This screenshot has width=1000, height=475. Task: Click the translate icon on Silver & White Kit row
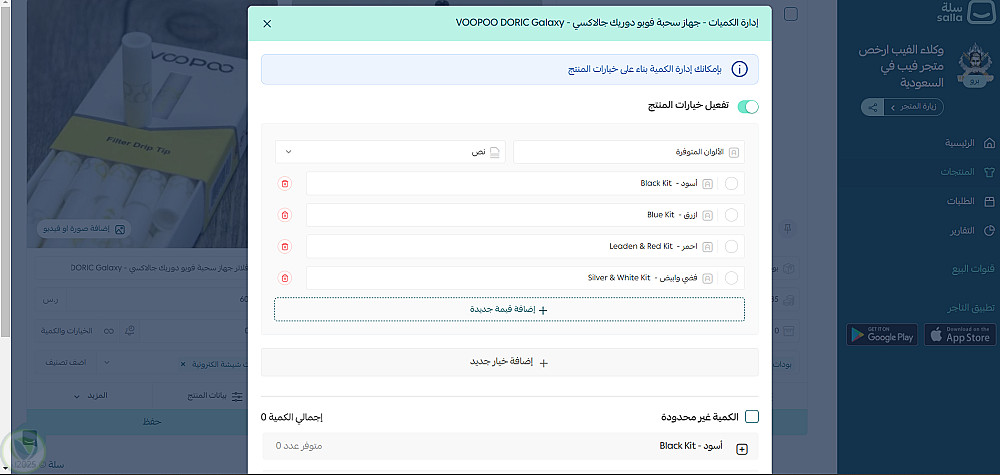tap(707, 278)
